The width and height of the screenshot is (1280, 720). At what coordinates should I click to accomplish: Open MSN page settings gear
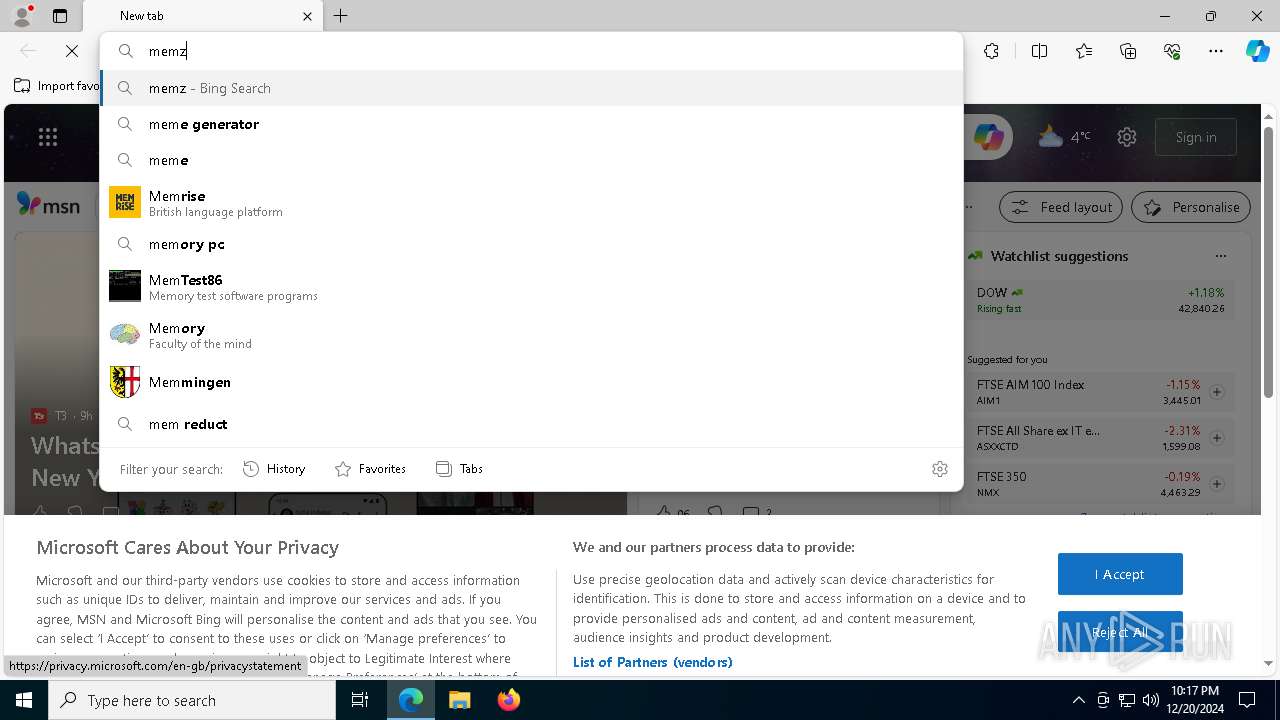tap(1127, 137)
